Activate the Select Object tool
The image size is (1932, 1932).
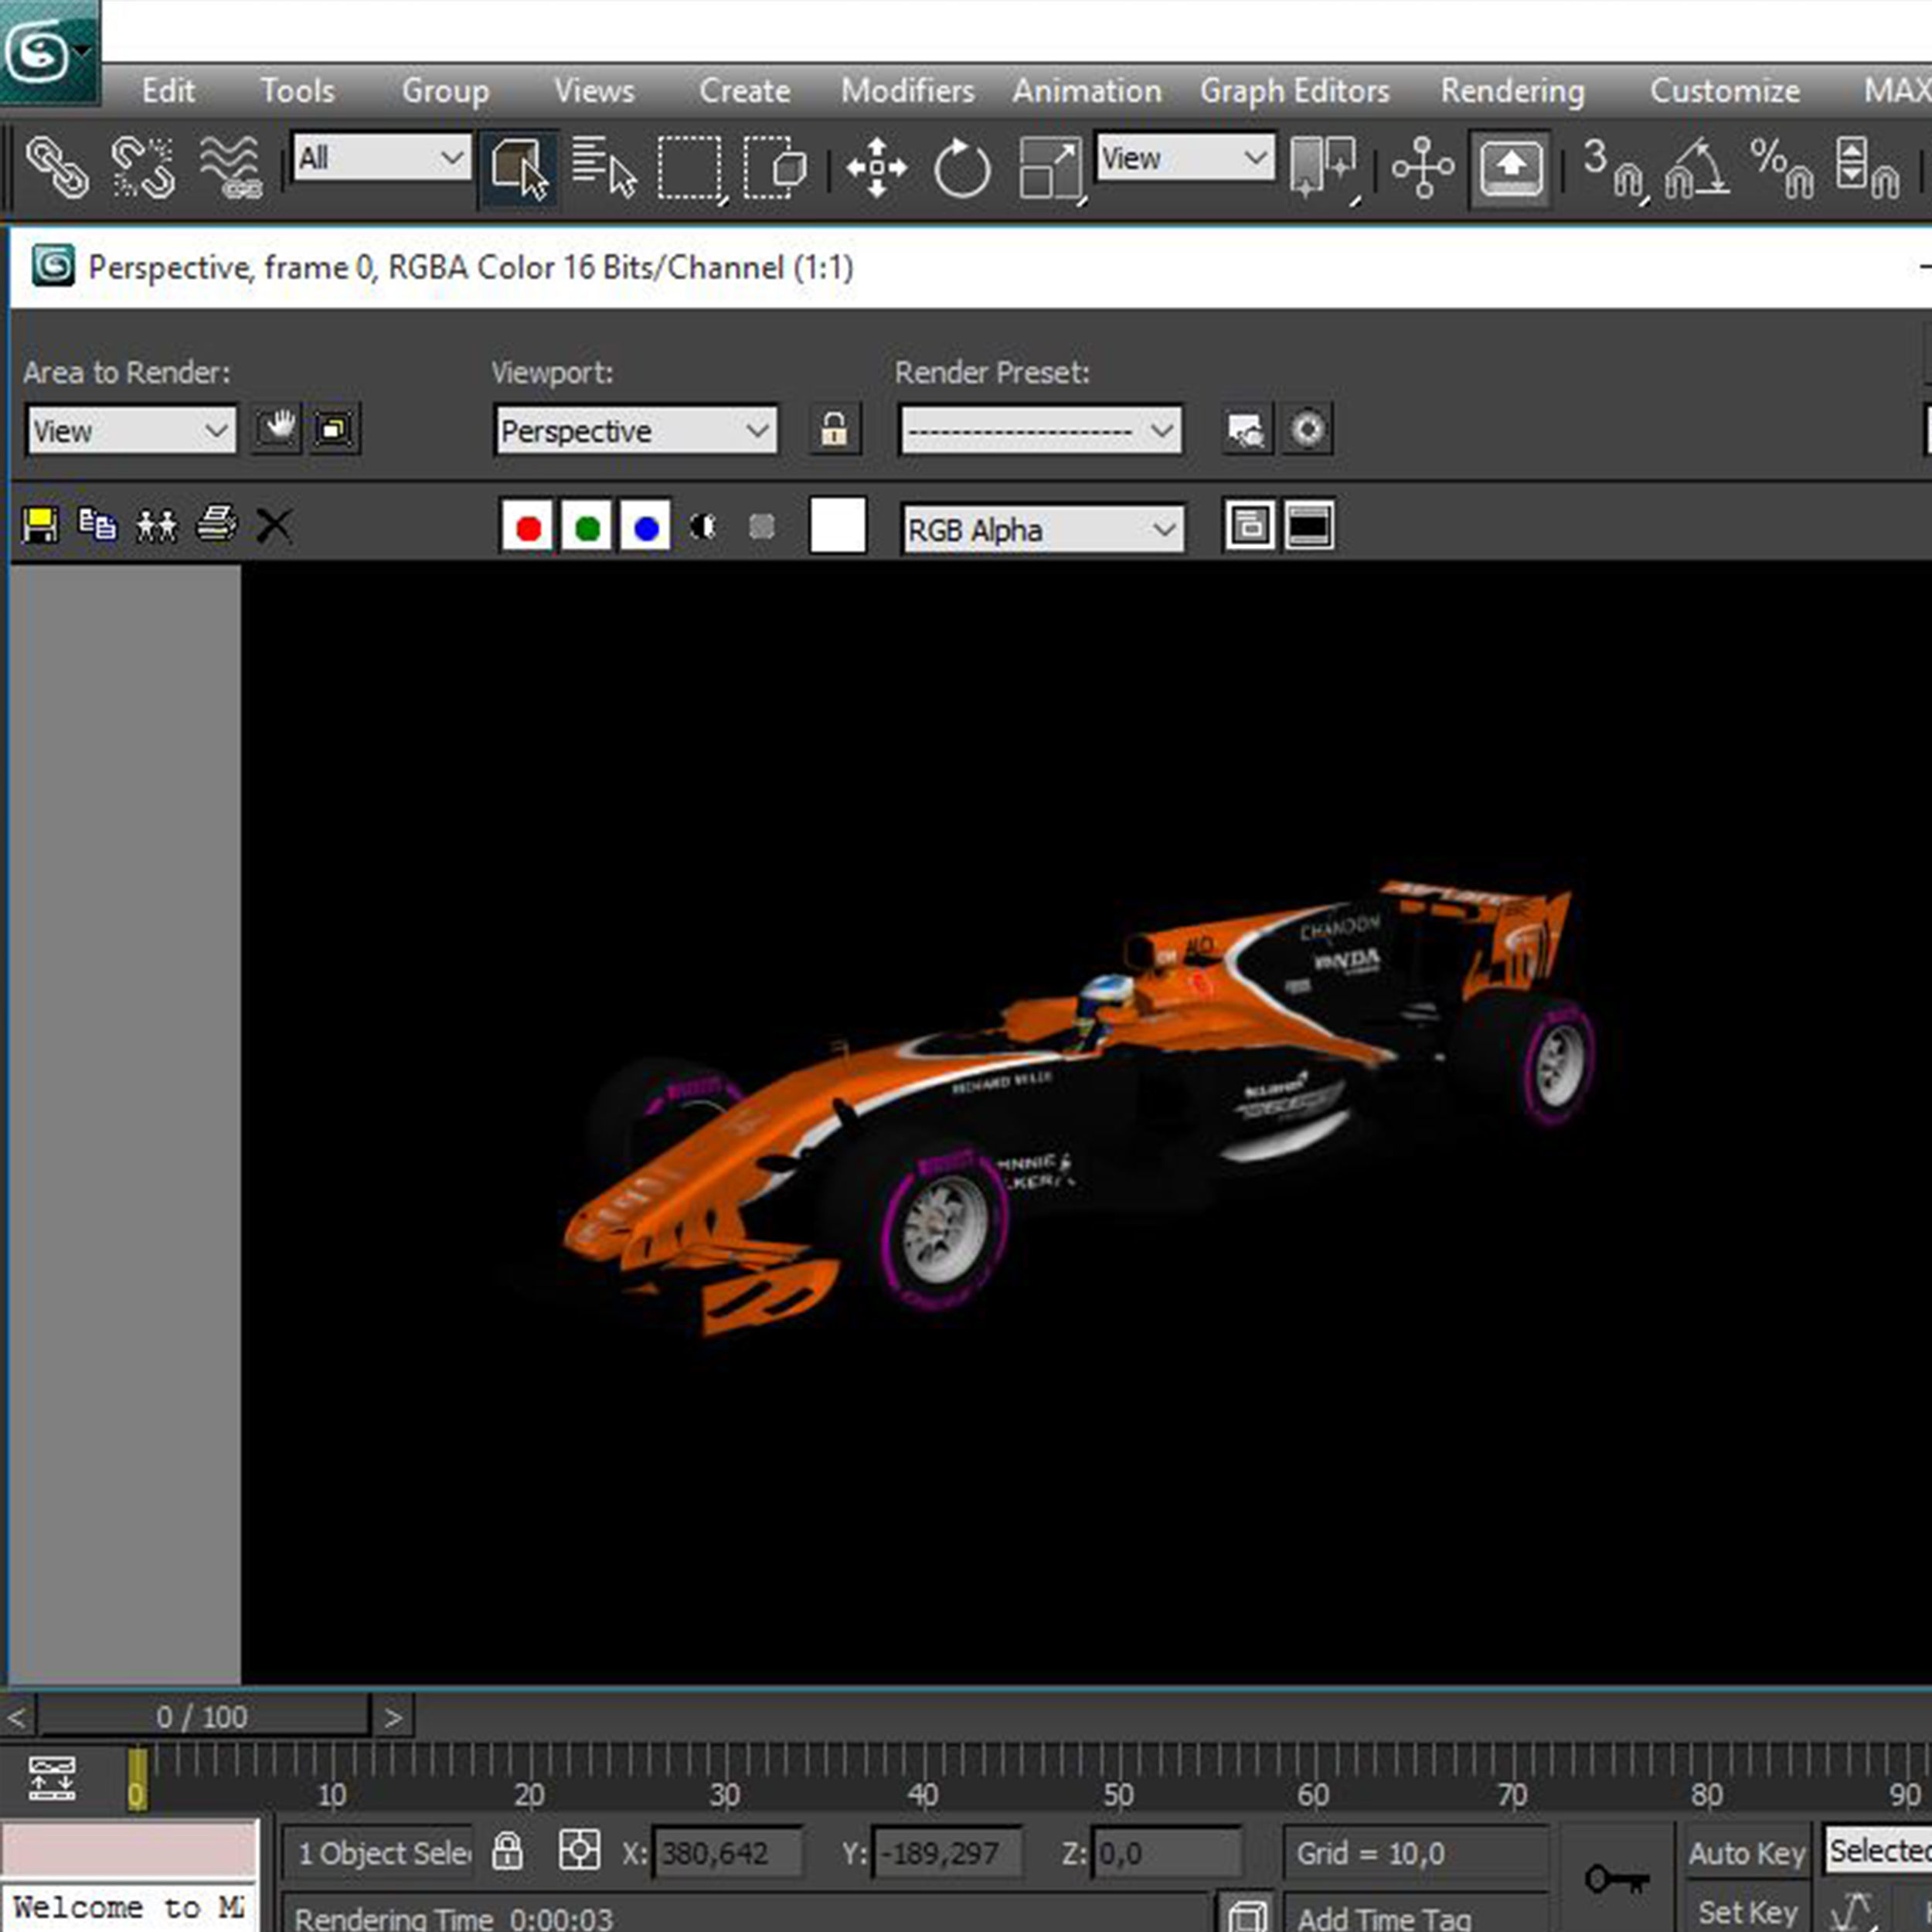coord(518,168)
